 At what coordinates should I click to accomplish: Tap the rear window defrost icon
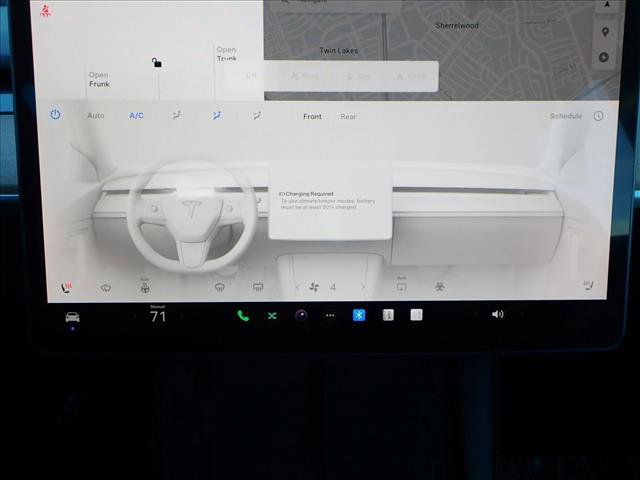pos(258,288)
